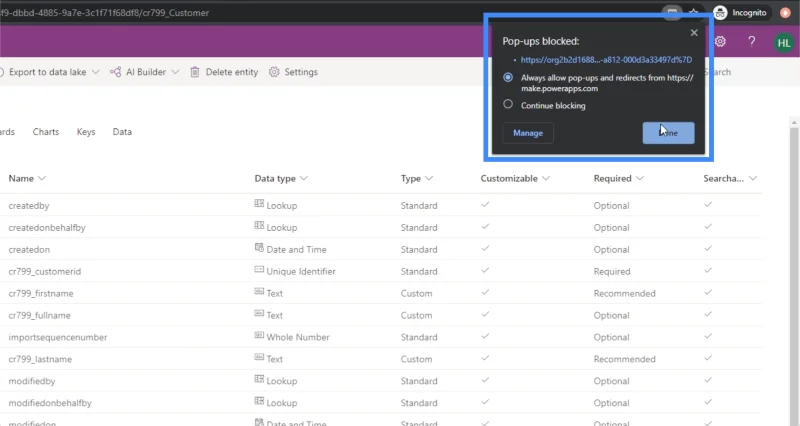Click the Settings gear icon in toolbar

click(274, 72)
